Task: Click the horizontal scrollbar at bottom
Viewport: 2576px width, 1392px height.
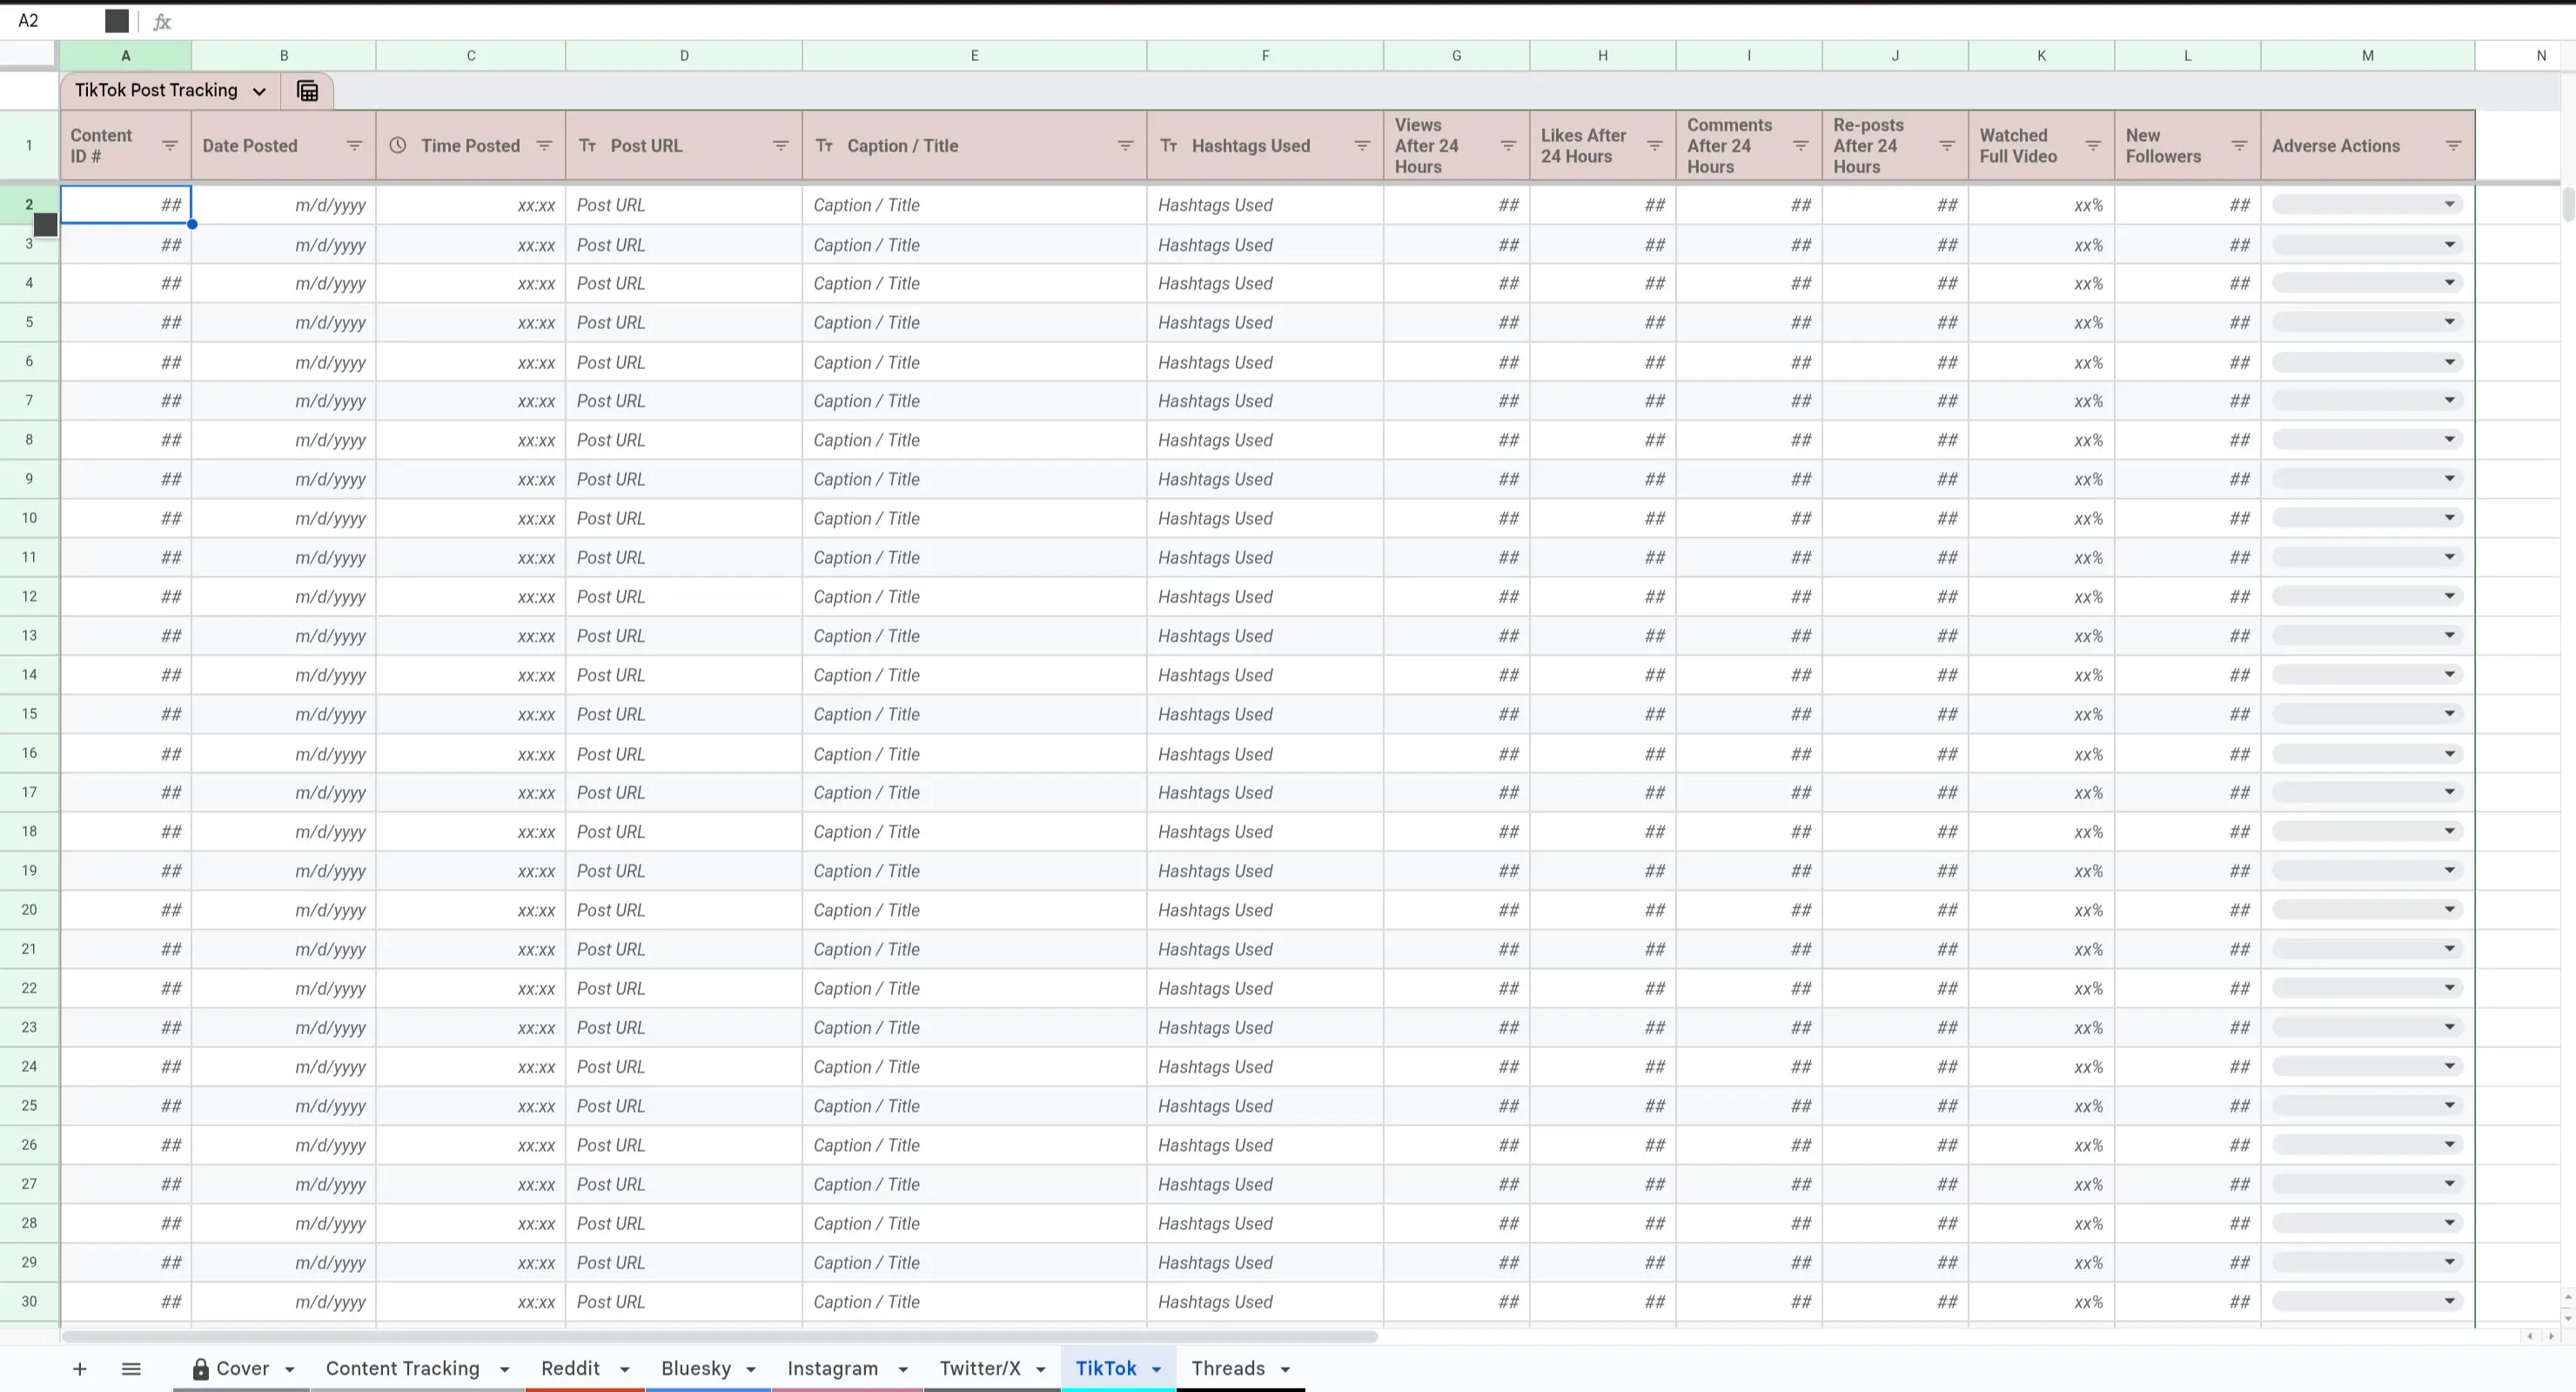Action: point(720,1337)
